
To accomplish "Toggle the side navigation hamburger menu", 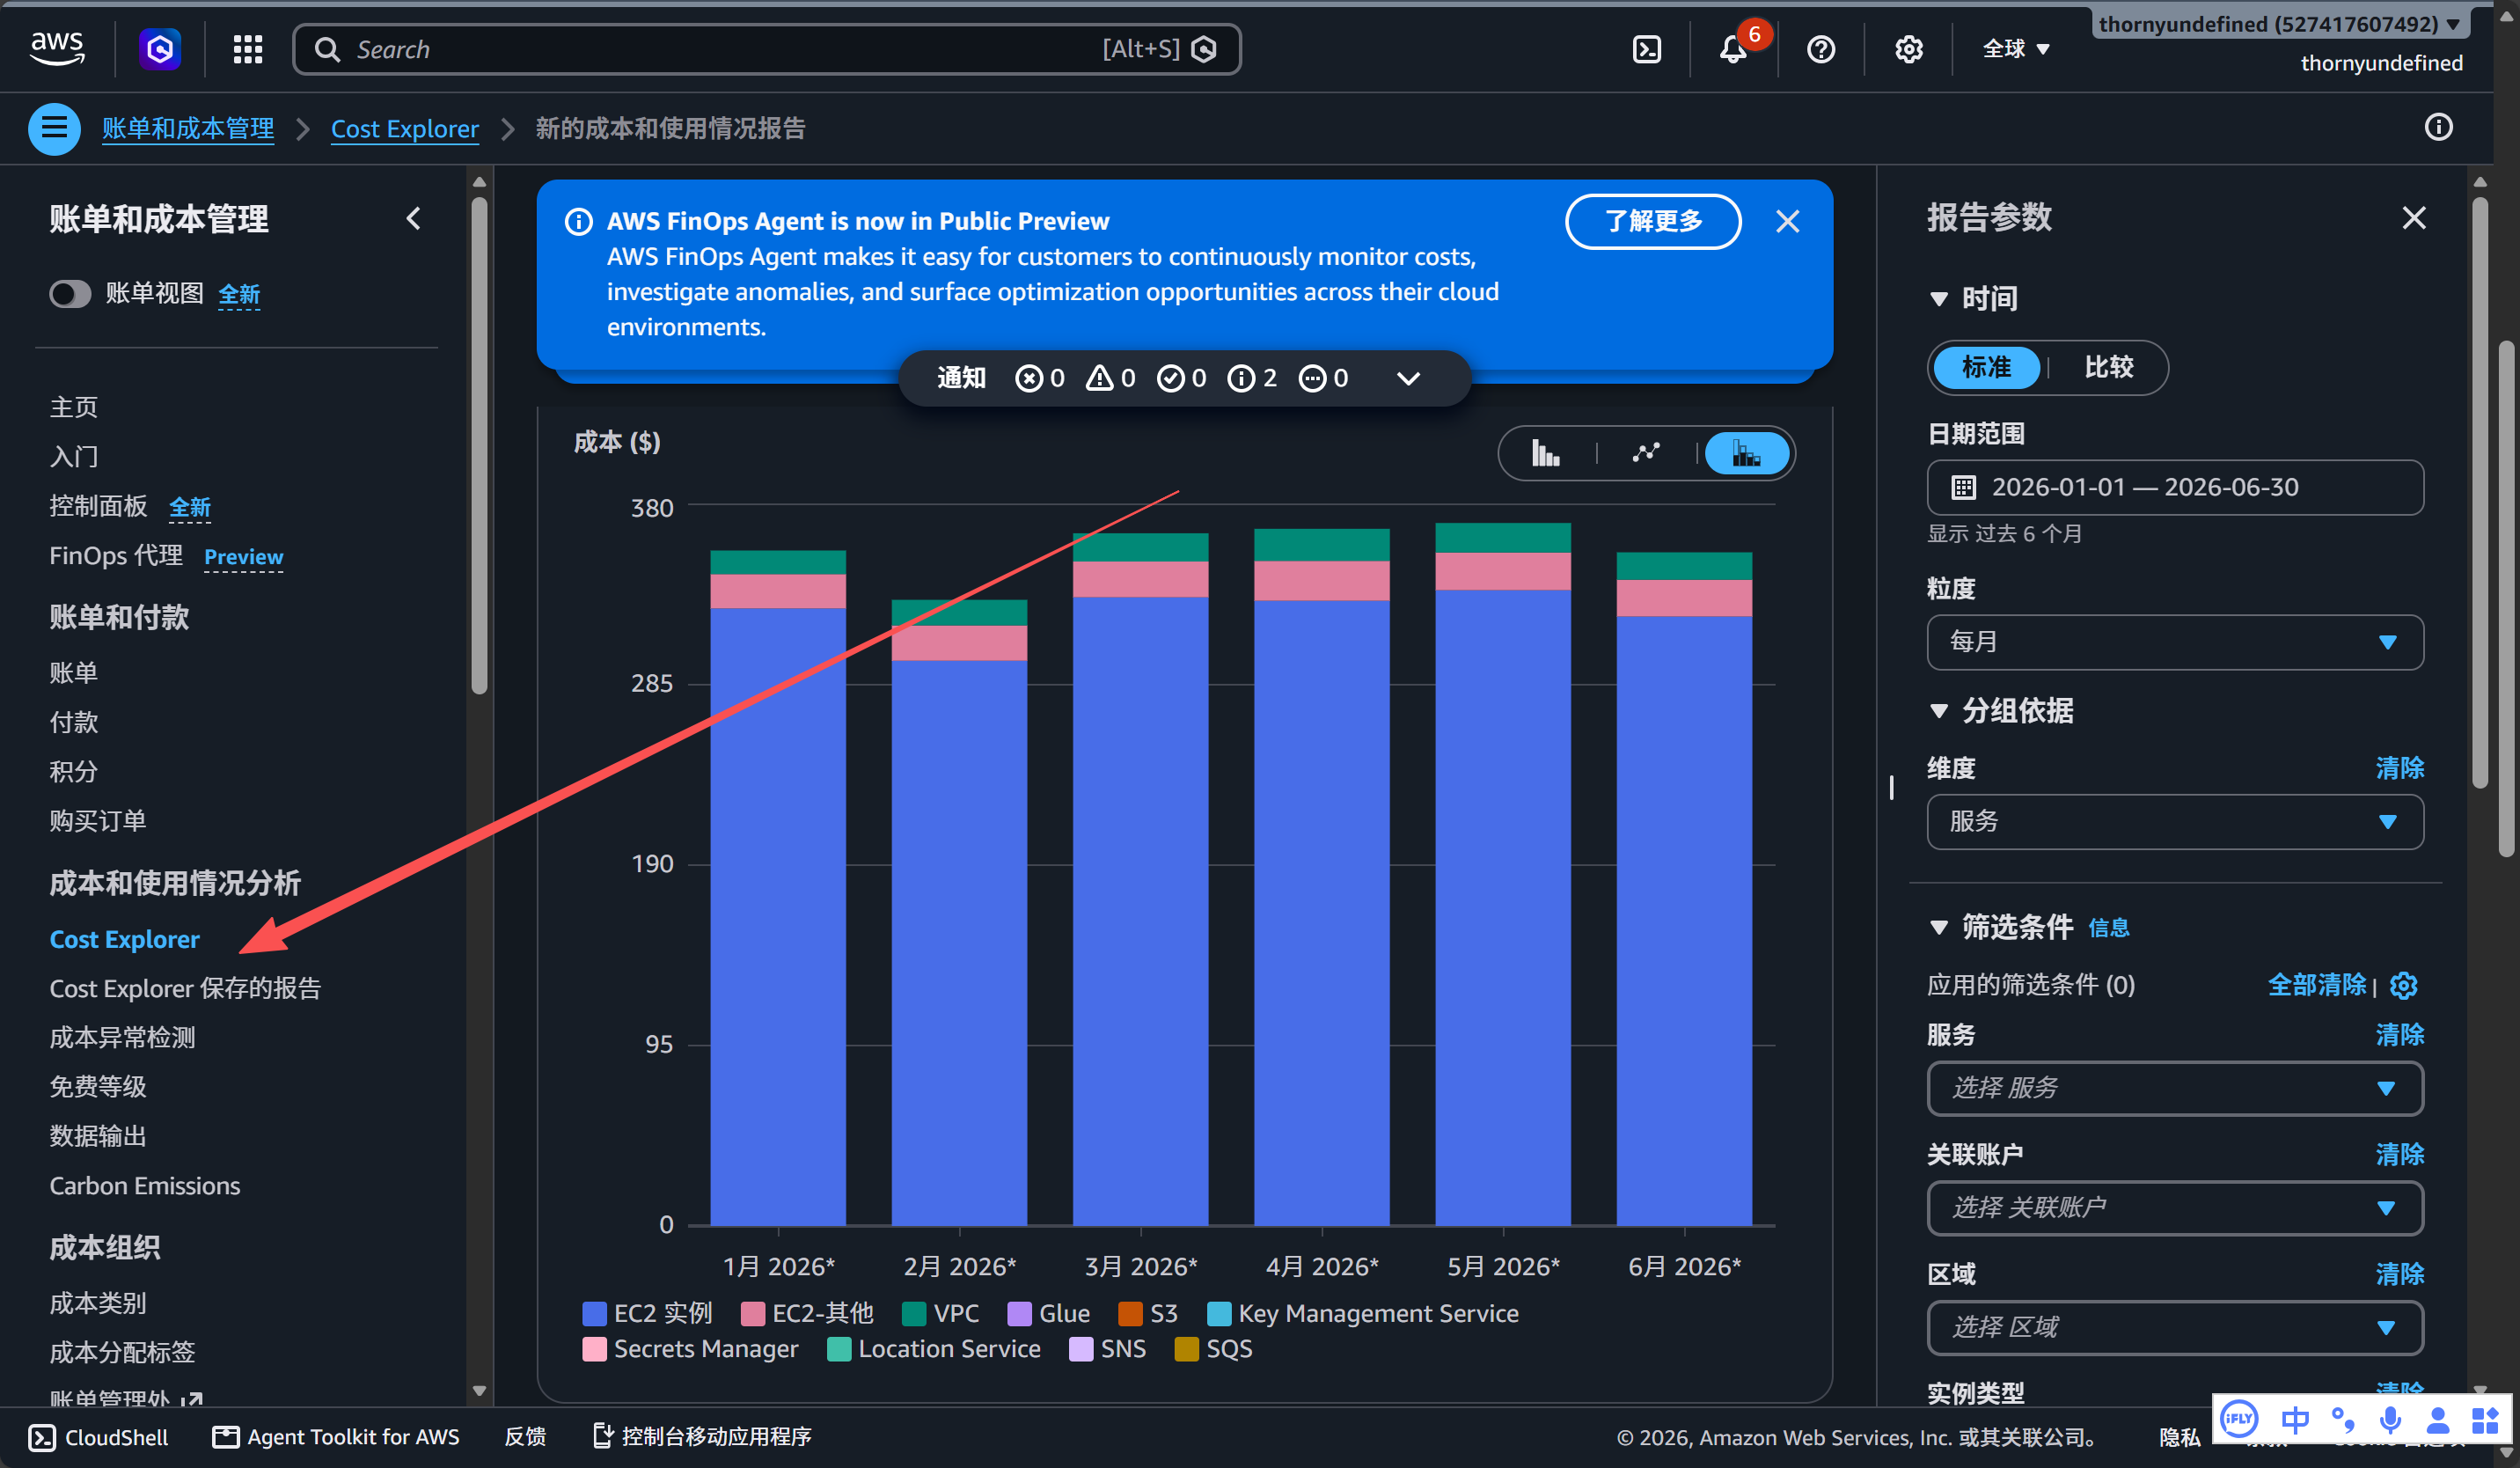I will (x=54, y=128).
